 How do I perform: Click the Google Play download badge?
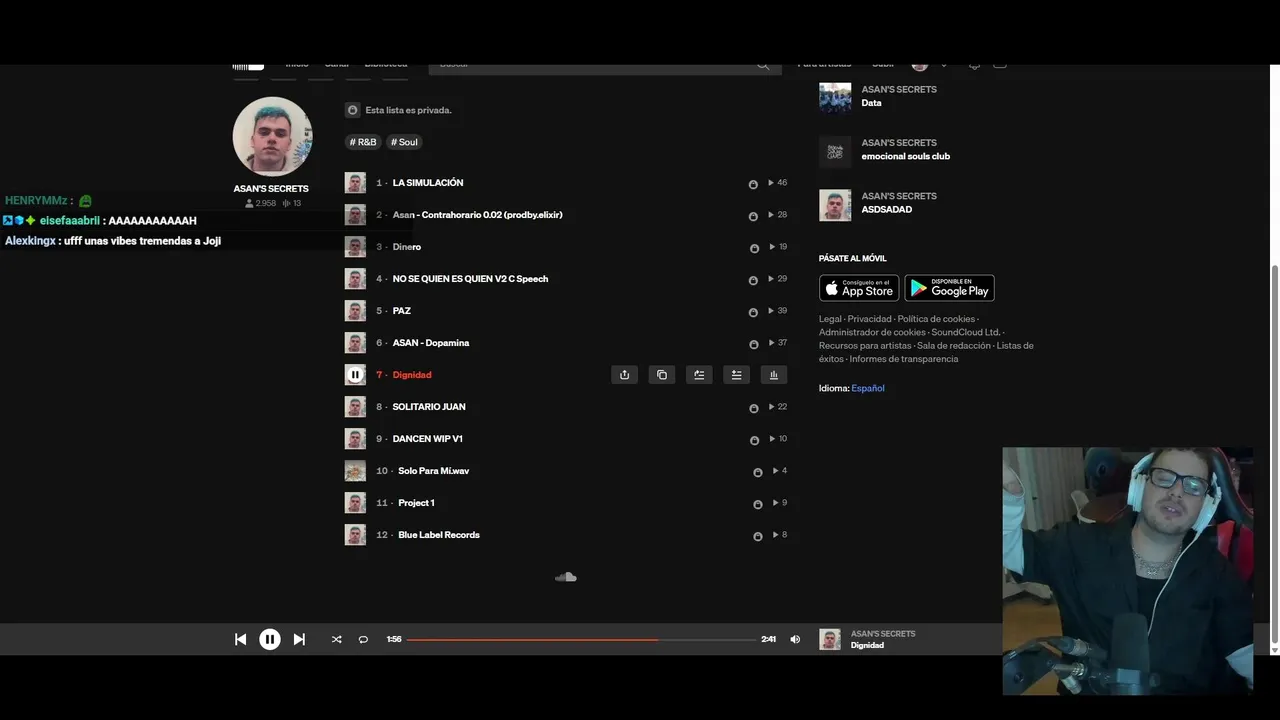[x=949, y=288]
